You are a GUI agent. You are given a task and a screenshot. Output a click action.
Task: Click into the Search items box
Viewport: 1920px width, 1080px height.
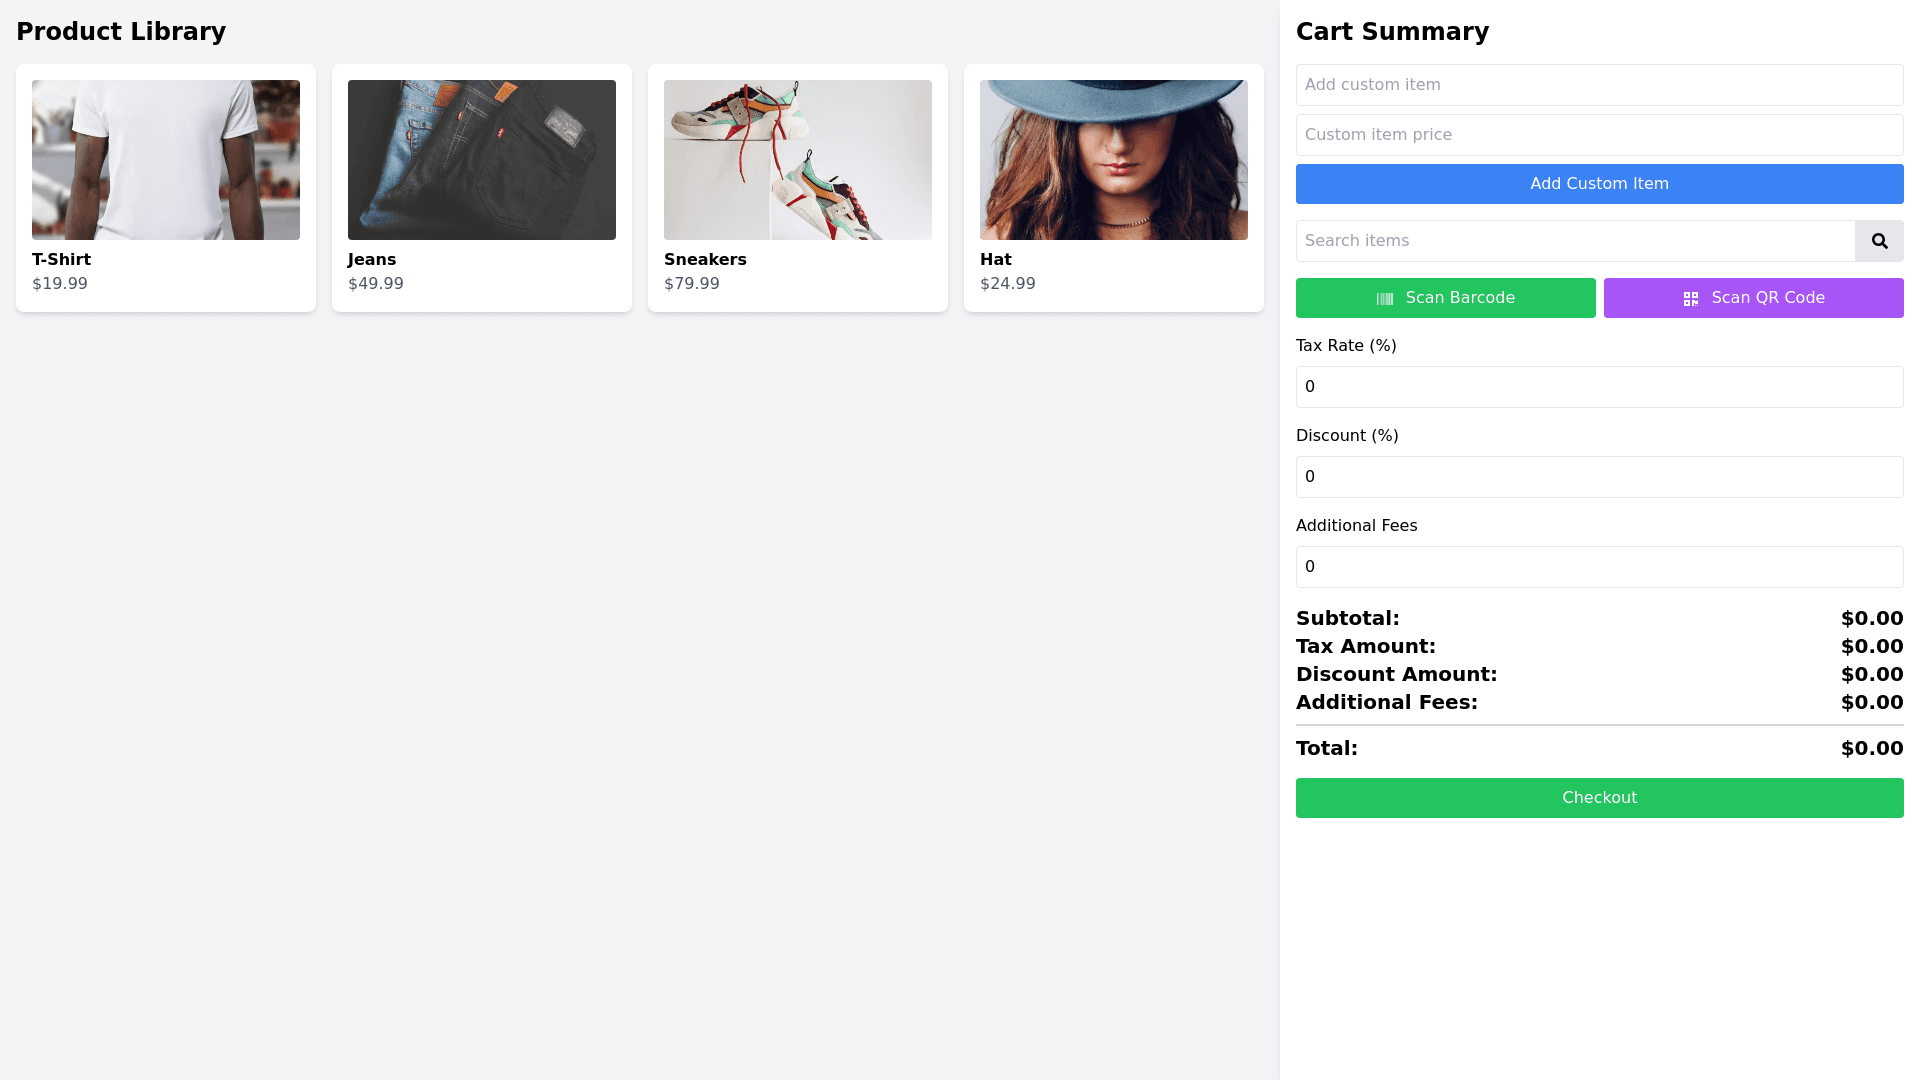[1575, 241]
